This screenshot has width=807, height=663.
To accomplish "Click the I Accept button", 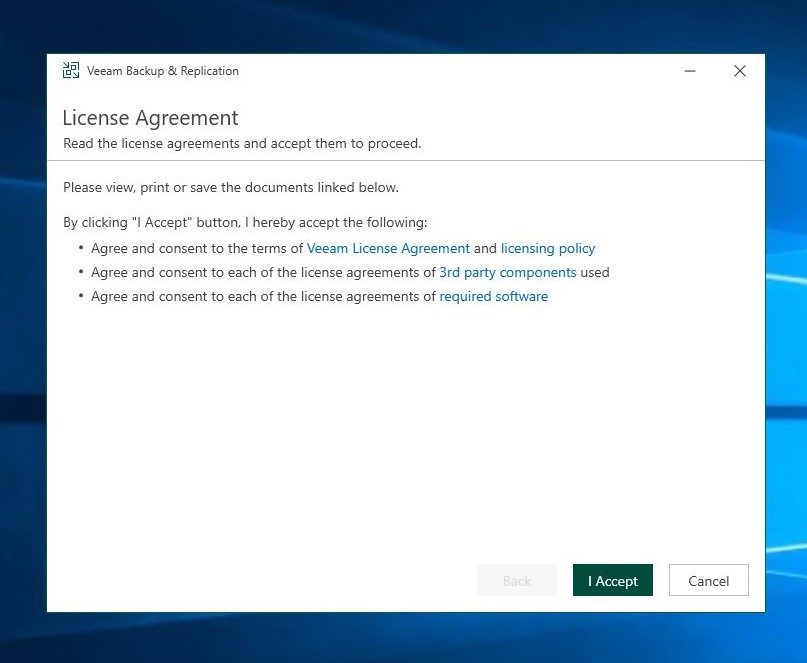I will pyautogui.click(x=612, y=580).
